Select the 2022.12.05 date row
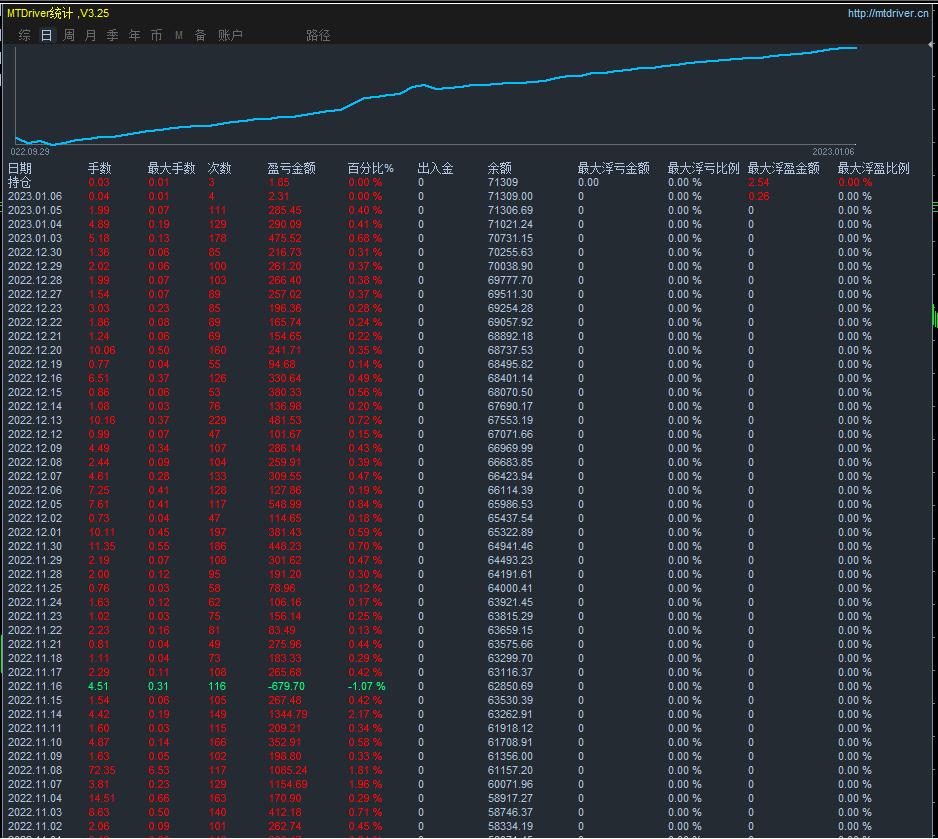Image resolution: width=938 pixels, height=839 pixels. (35, 504)
